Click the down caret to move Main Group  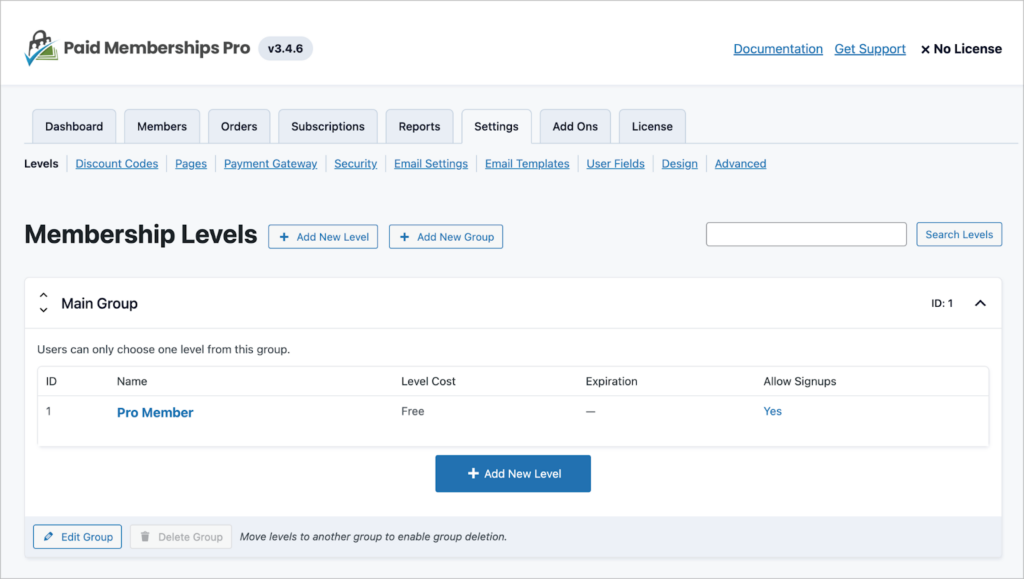43,309
